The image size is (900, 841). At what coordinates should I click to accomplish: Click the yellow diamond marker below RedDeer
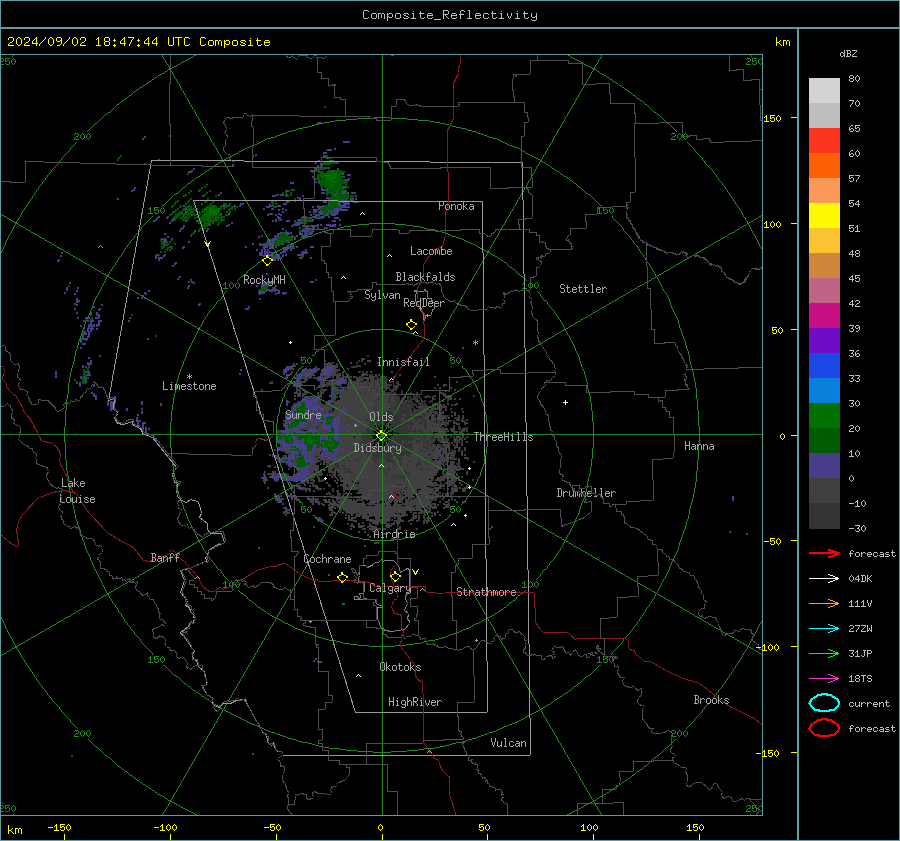412,325
